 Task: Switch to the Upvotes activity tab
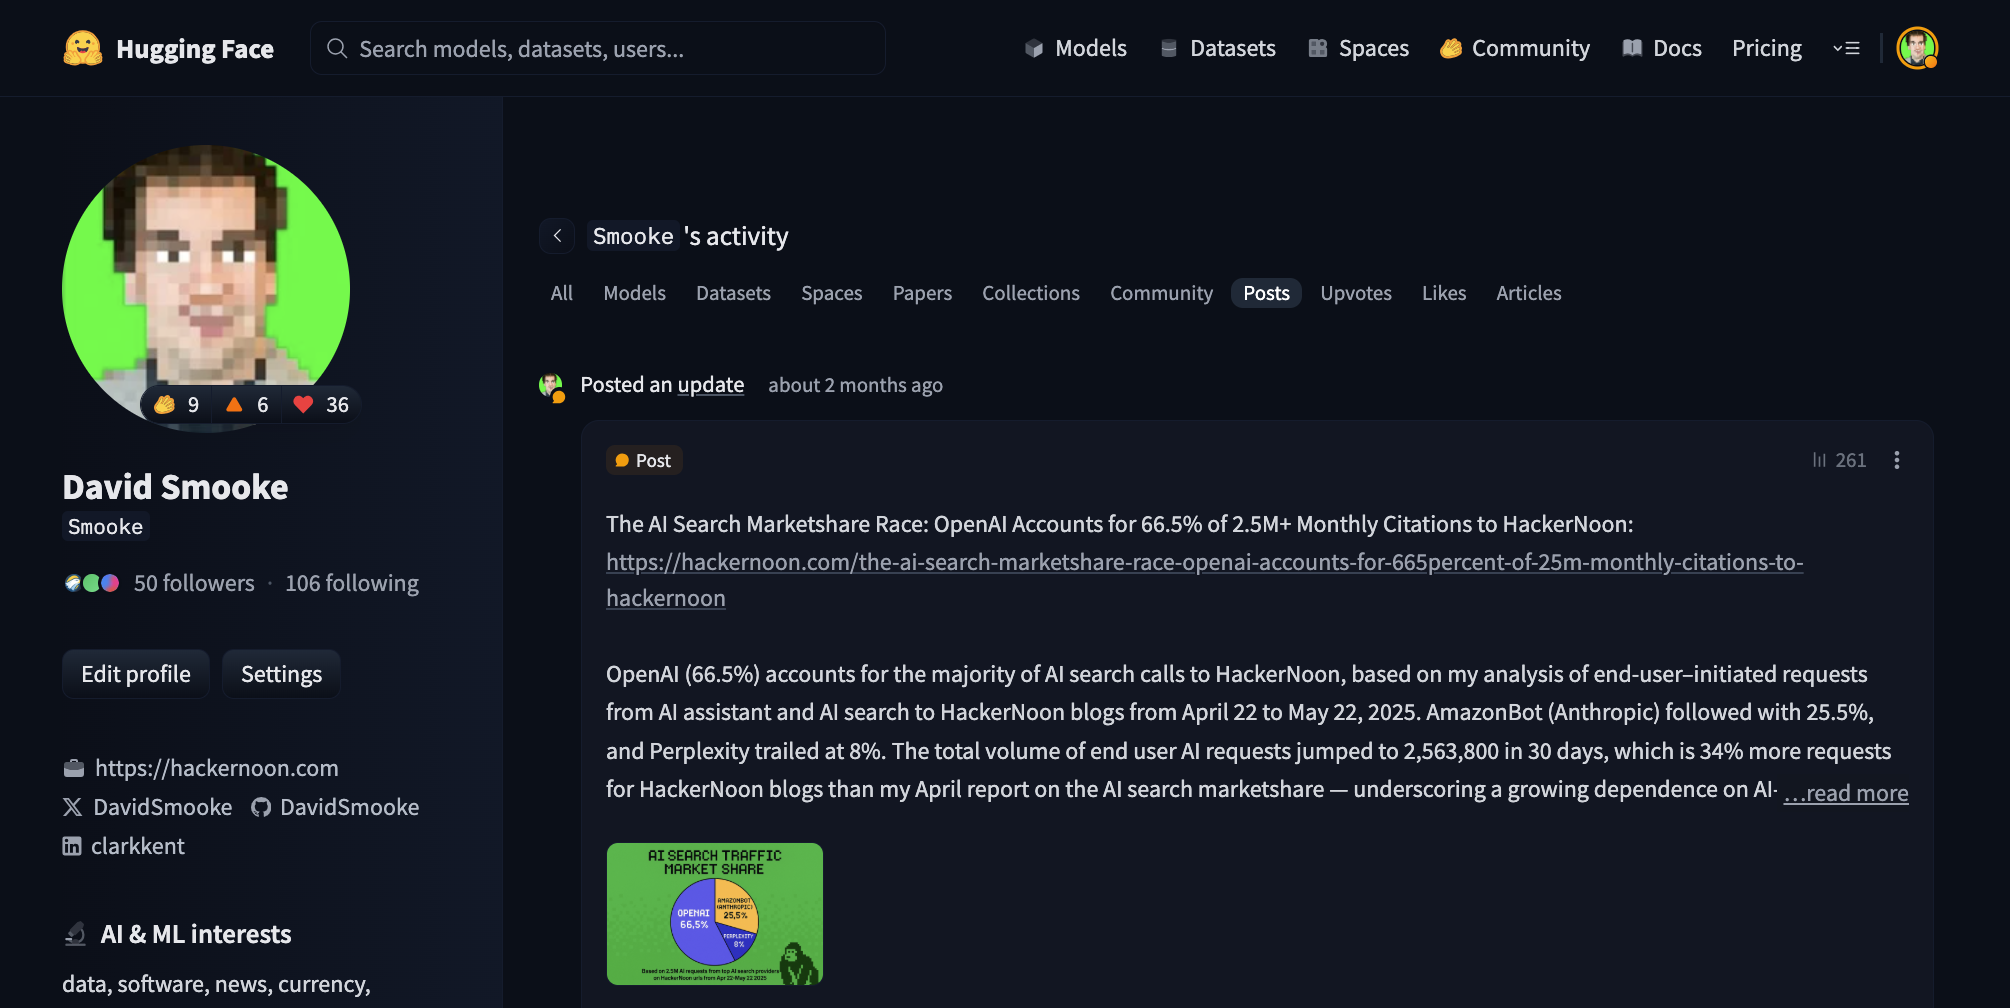click(1356, 293)
